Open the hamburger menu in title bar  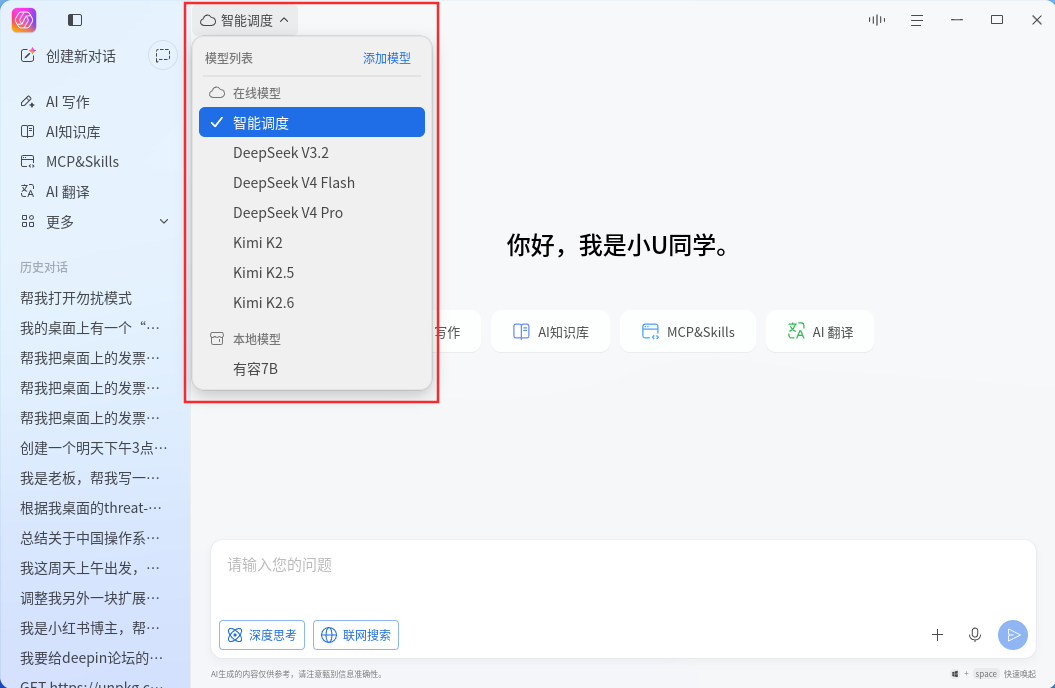coord(916,20)
